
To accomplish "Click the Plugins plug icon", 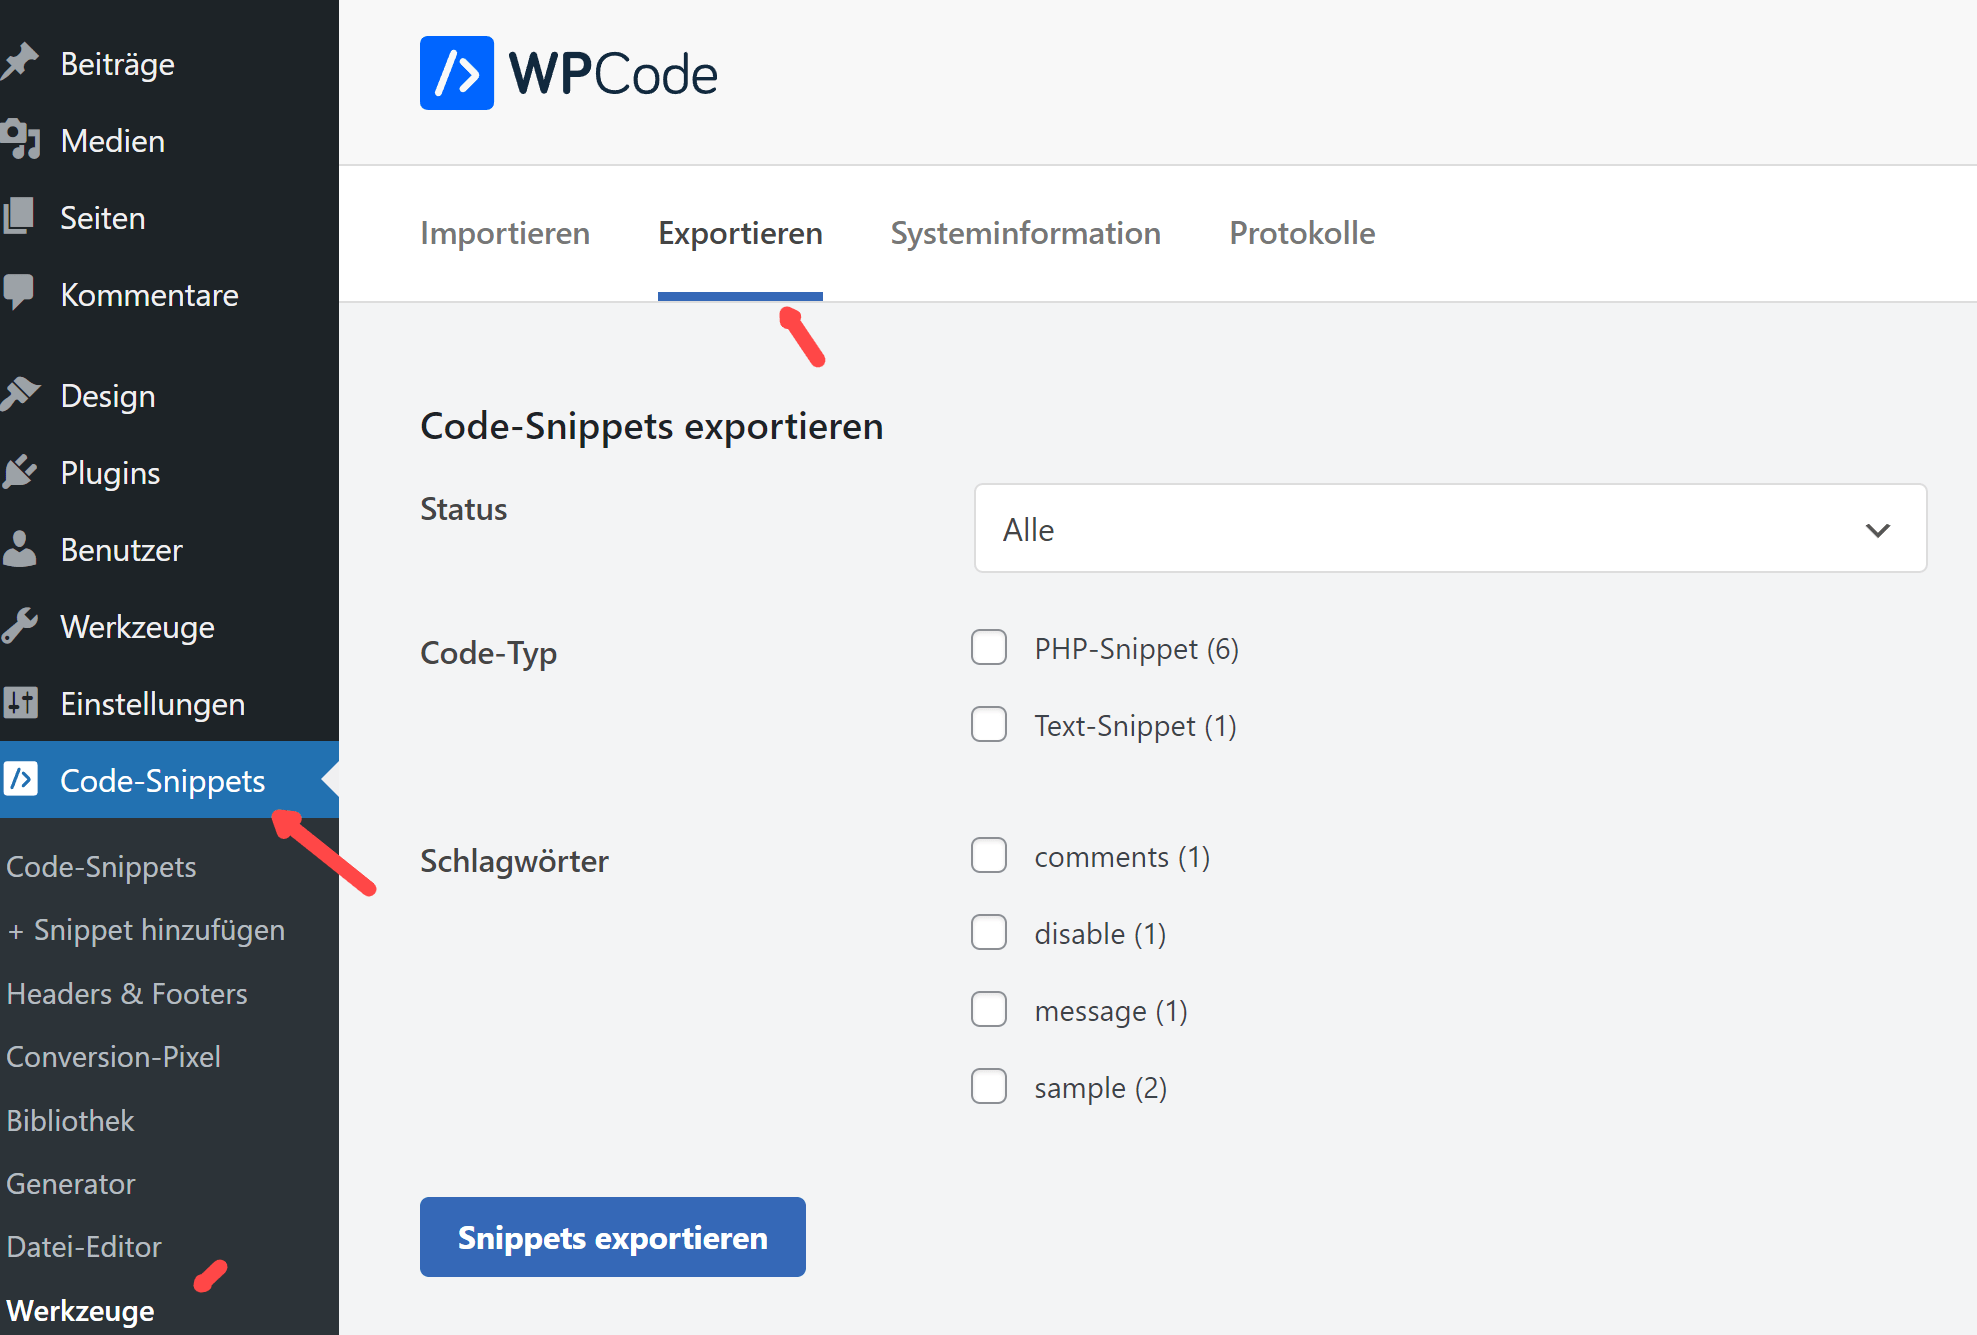I will (20, 472).
